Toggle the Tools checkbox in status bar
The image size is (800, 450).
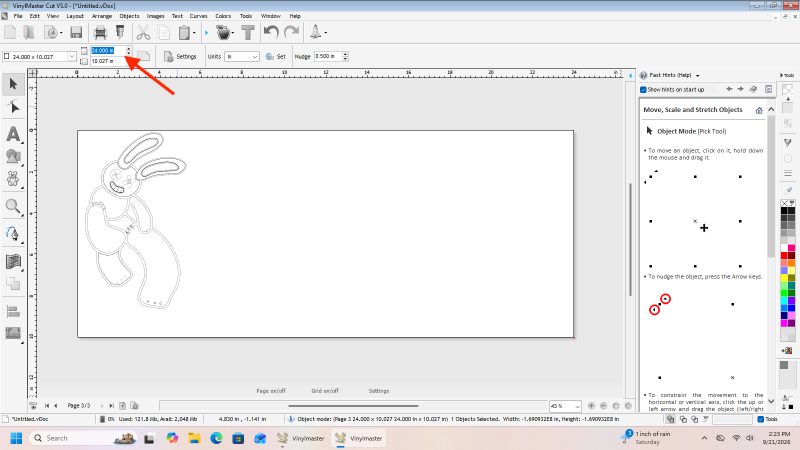[x=760, y=419]
